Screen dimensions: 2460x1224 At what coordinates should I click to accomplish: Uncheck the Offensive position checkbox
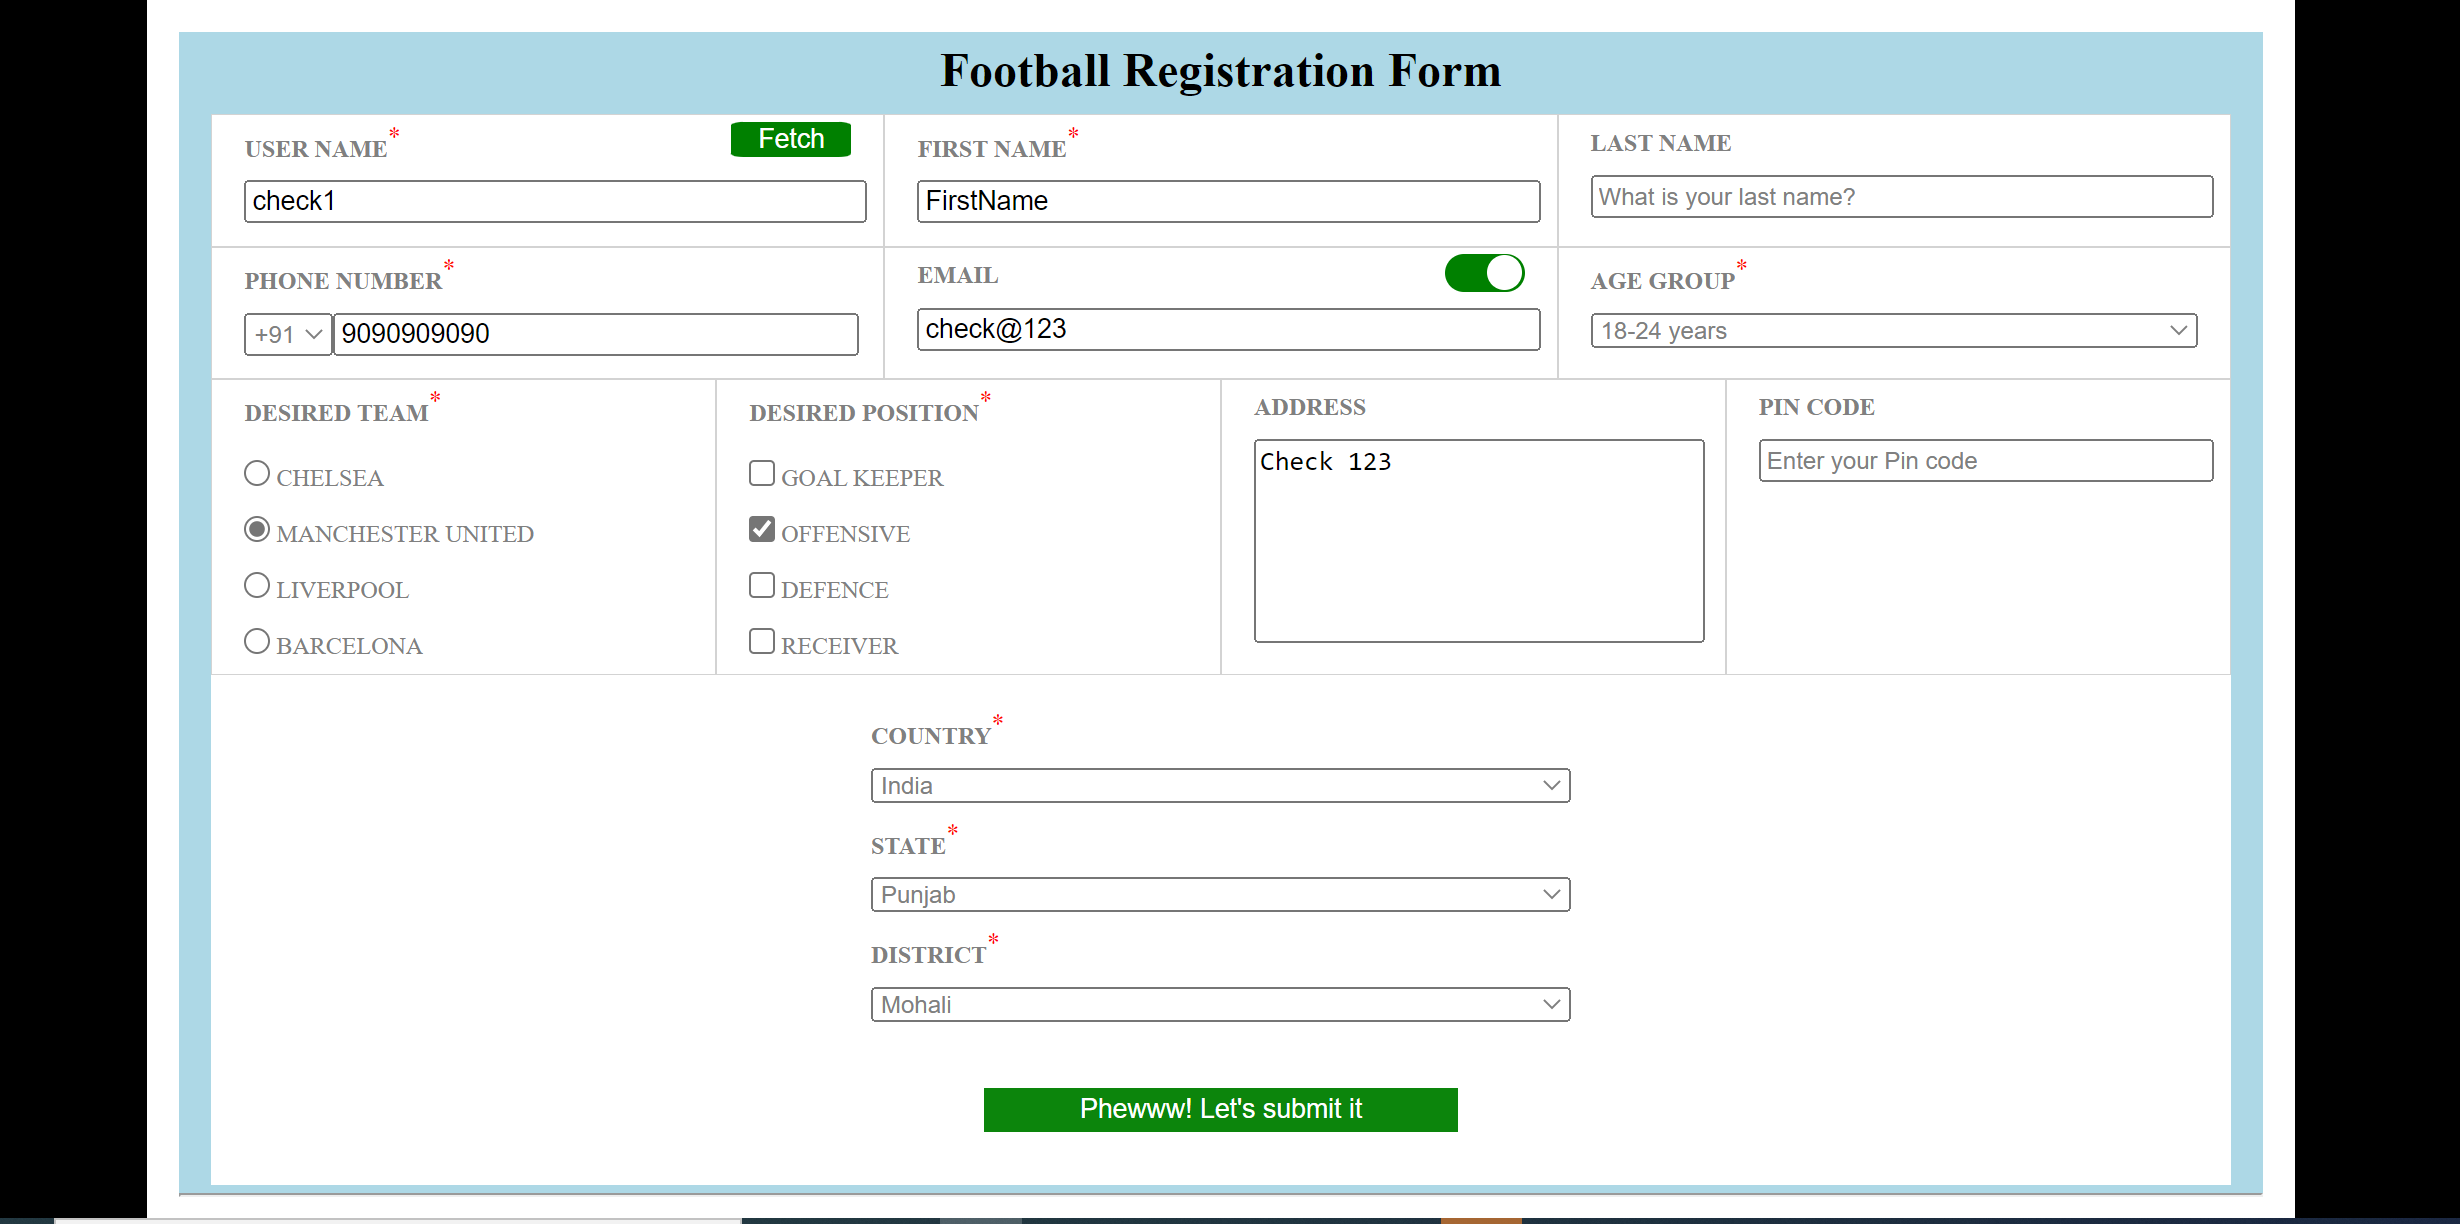point(761,528)
